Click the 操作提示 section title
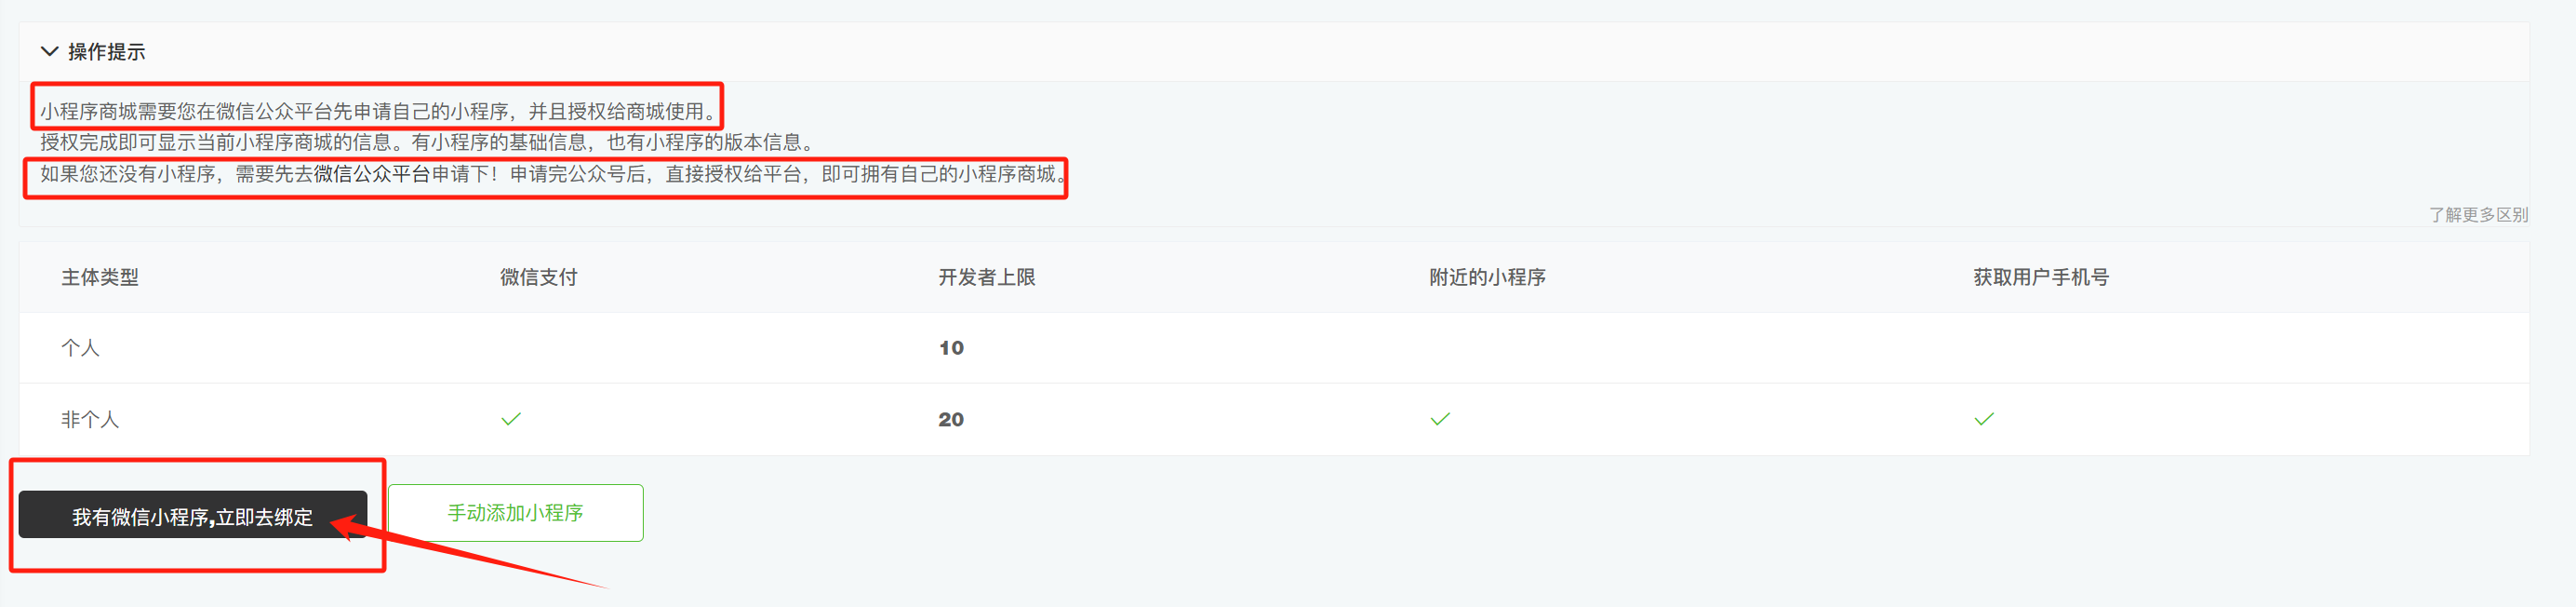Image resolution: width=2576 pixels, height=607 pixels. point(107,52)
